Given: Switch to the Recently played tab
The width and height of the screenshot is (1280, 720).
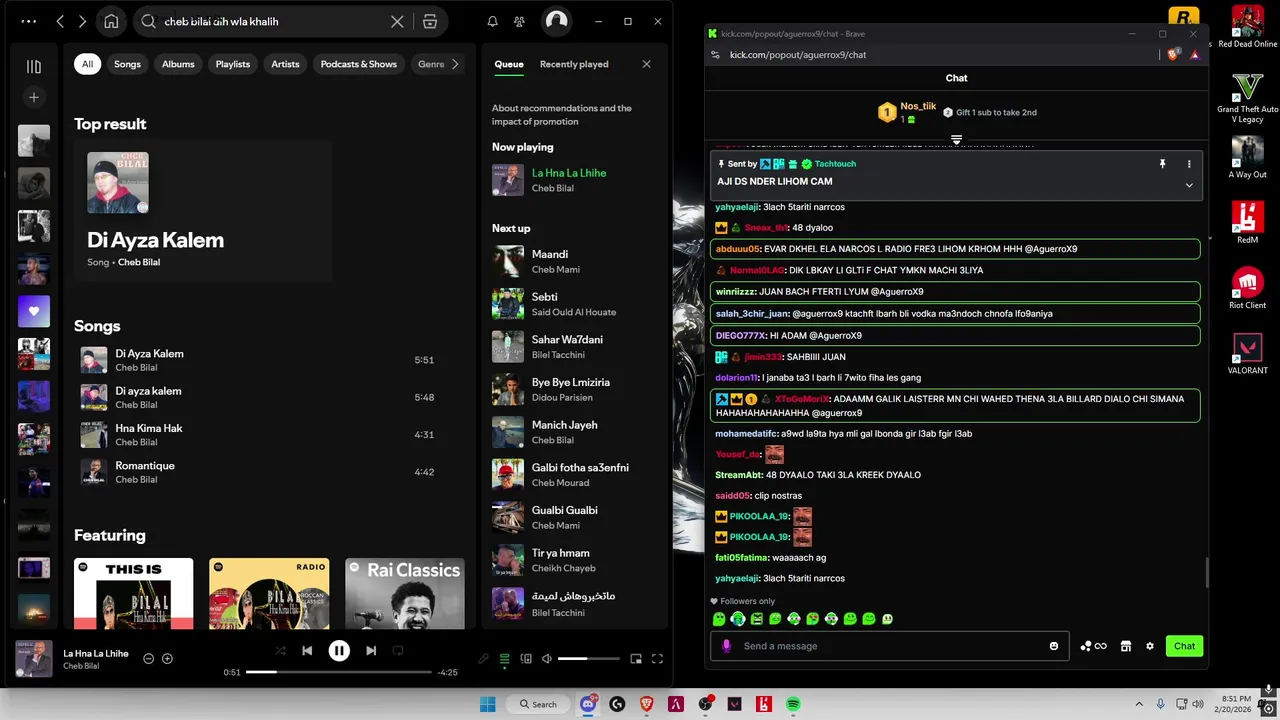Looking at the screenshot, I should (574, 64).
